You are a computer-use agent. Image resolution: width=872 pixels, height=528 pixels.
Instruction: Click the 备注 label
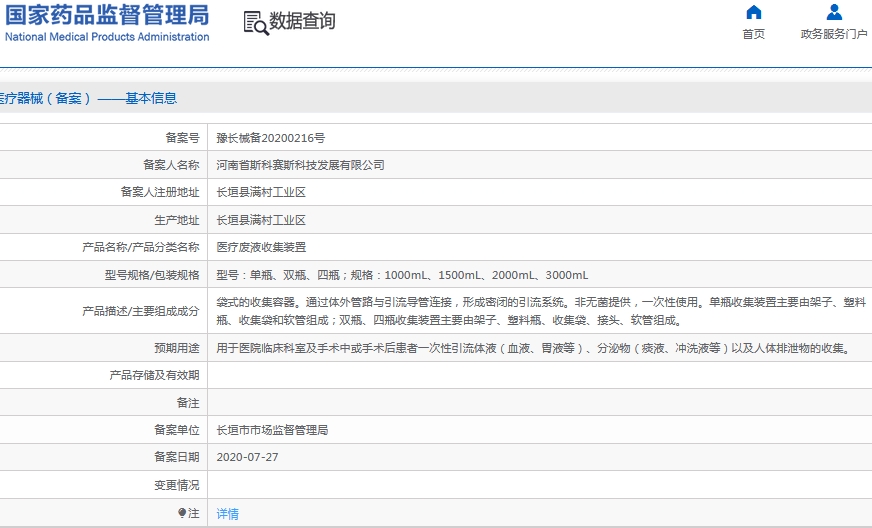coord(188,403)
